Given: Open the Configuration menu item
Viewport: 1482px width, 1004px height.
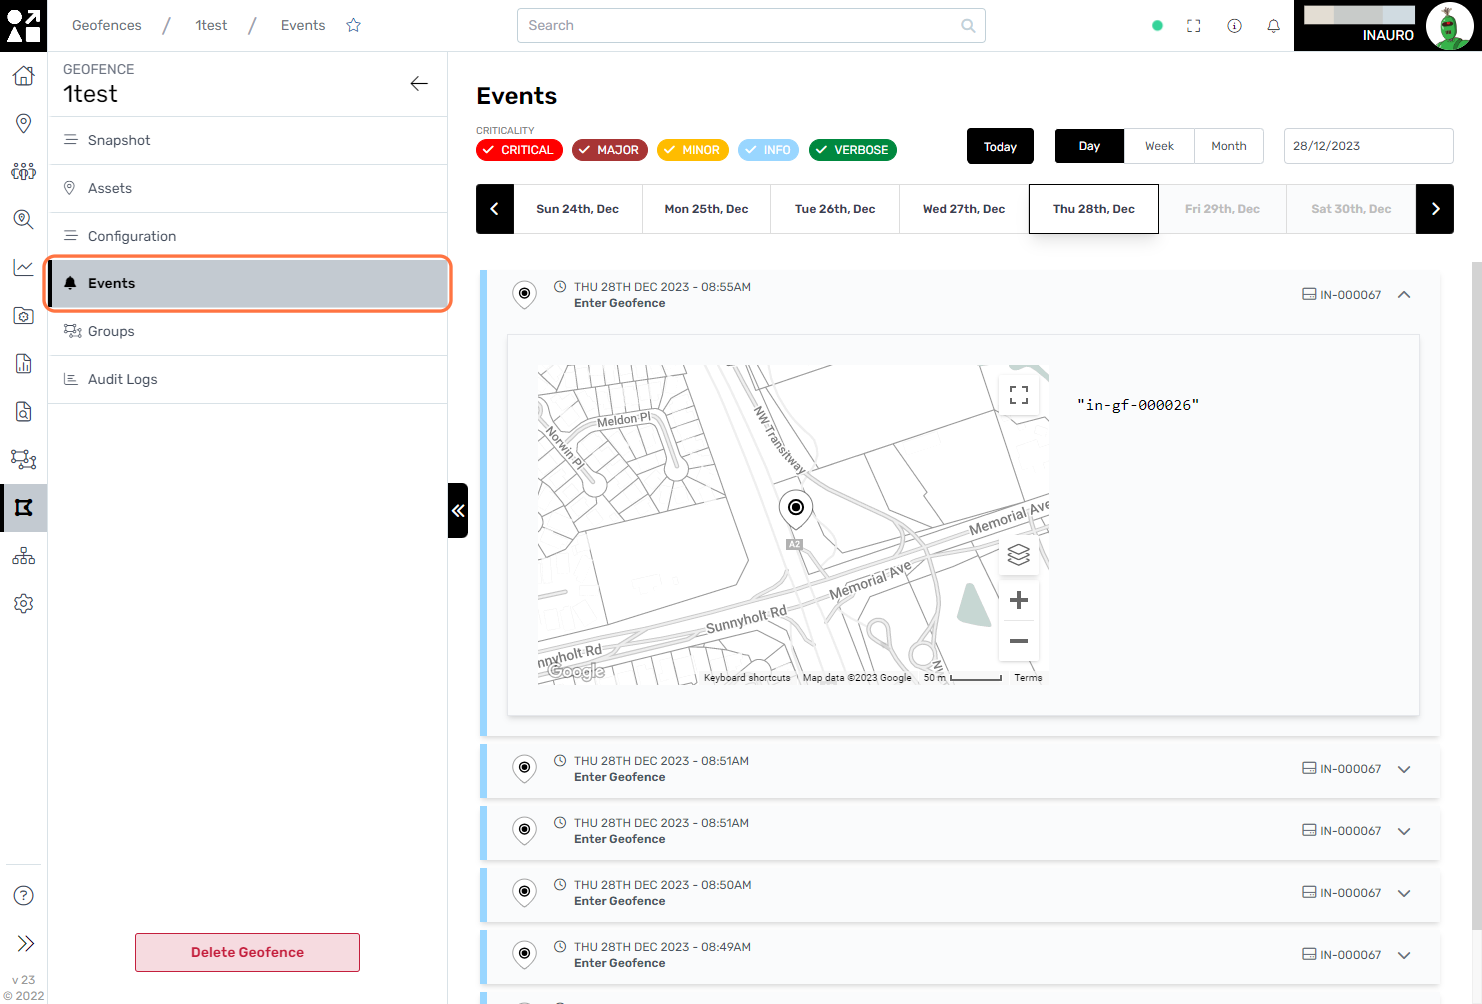Looking at the screenshot, I should coord(248,237).
